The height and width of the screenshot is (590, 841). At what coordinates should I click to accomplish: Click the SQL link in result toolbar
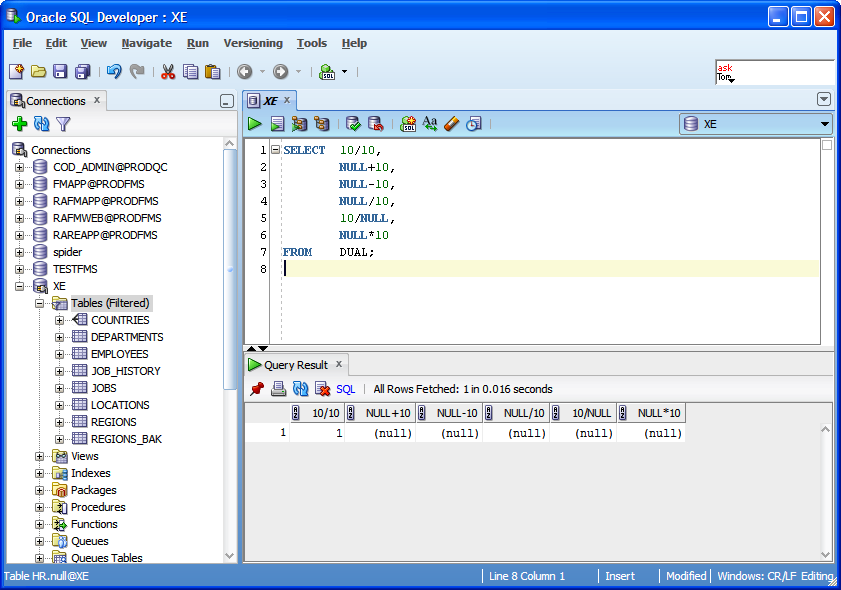(345, 389)
